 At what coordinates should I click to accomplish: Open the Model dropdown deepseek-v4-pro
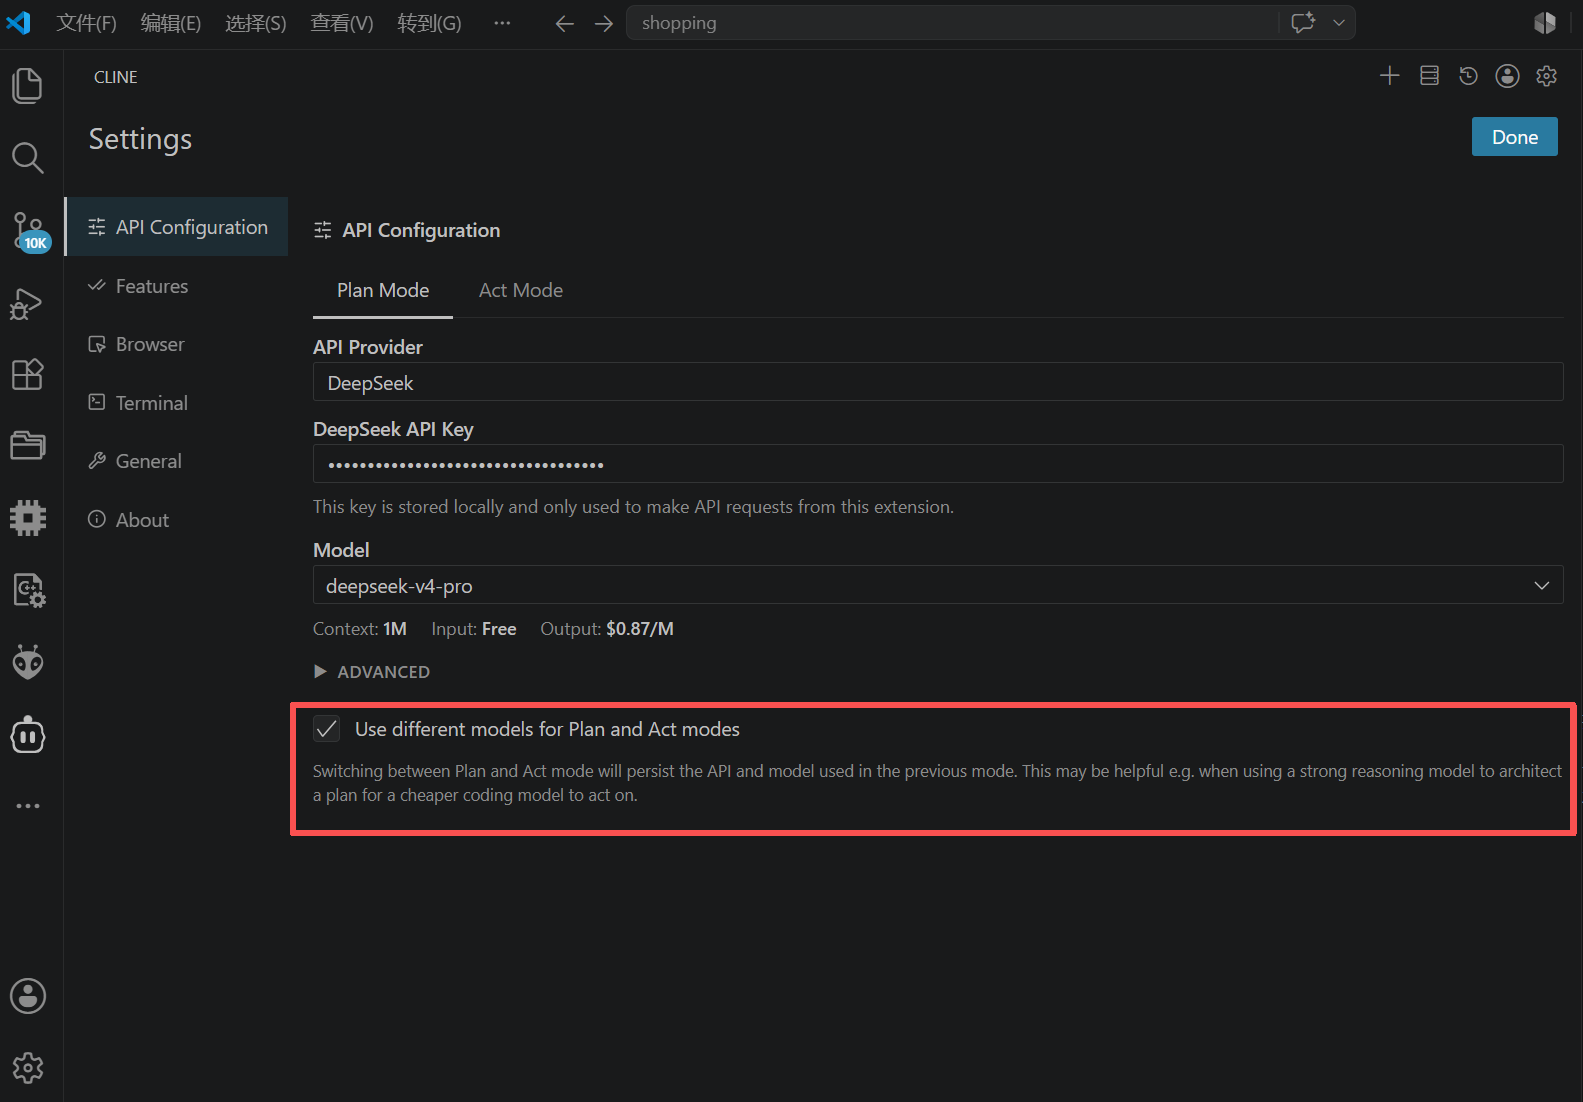tap(938, 585)
